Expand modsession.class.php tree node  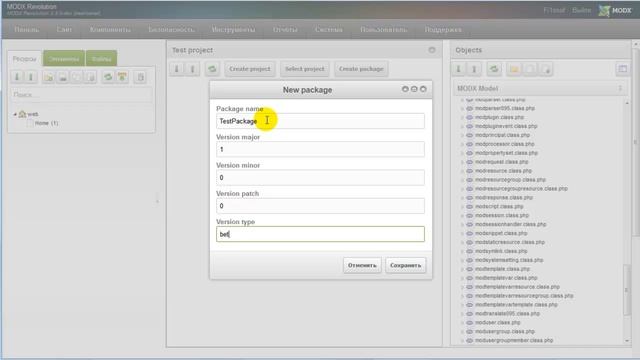(x=462, y=216)
